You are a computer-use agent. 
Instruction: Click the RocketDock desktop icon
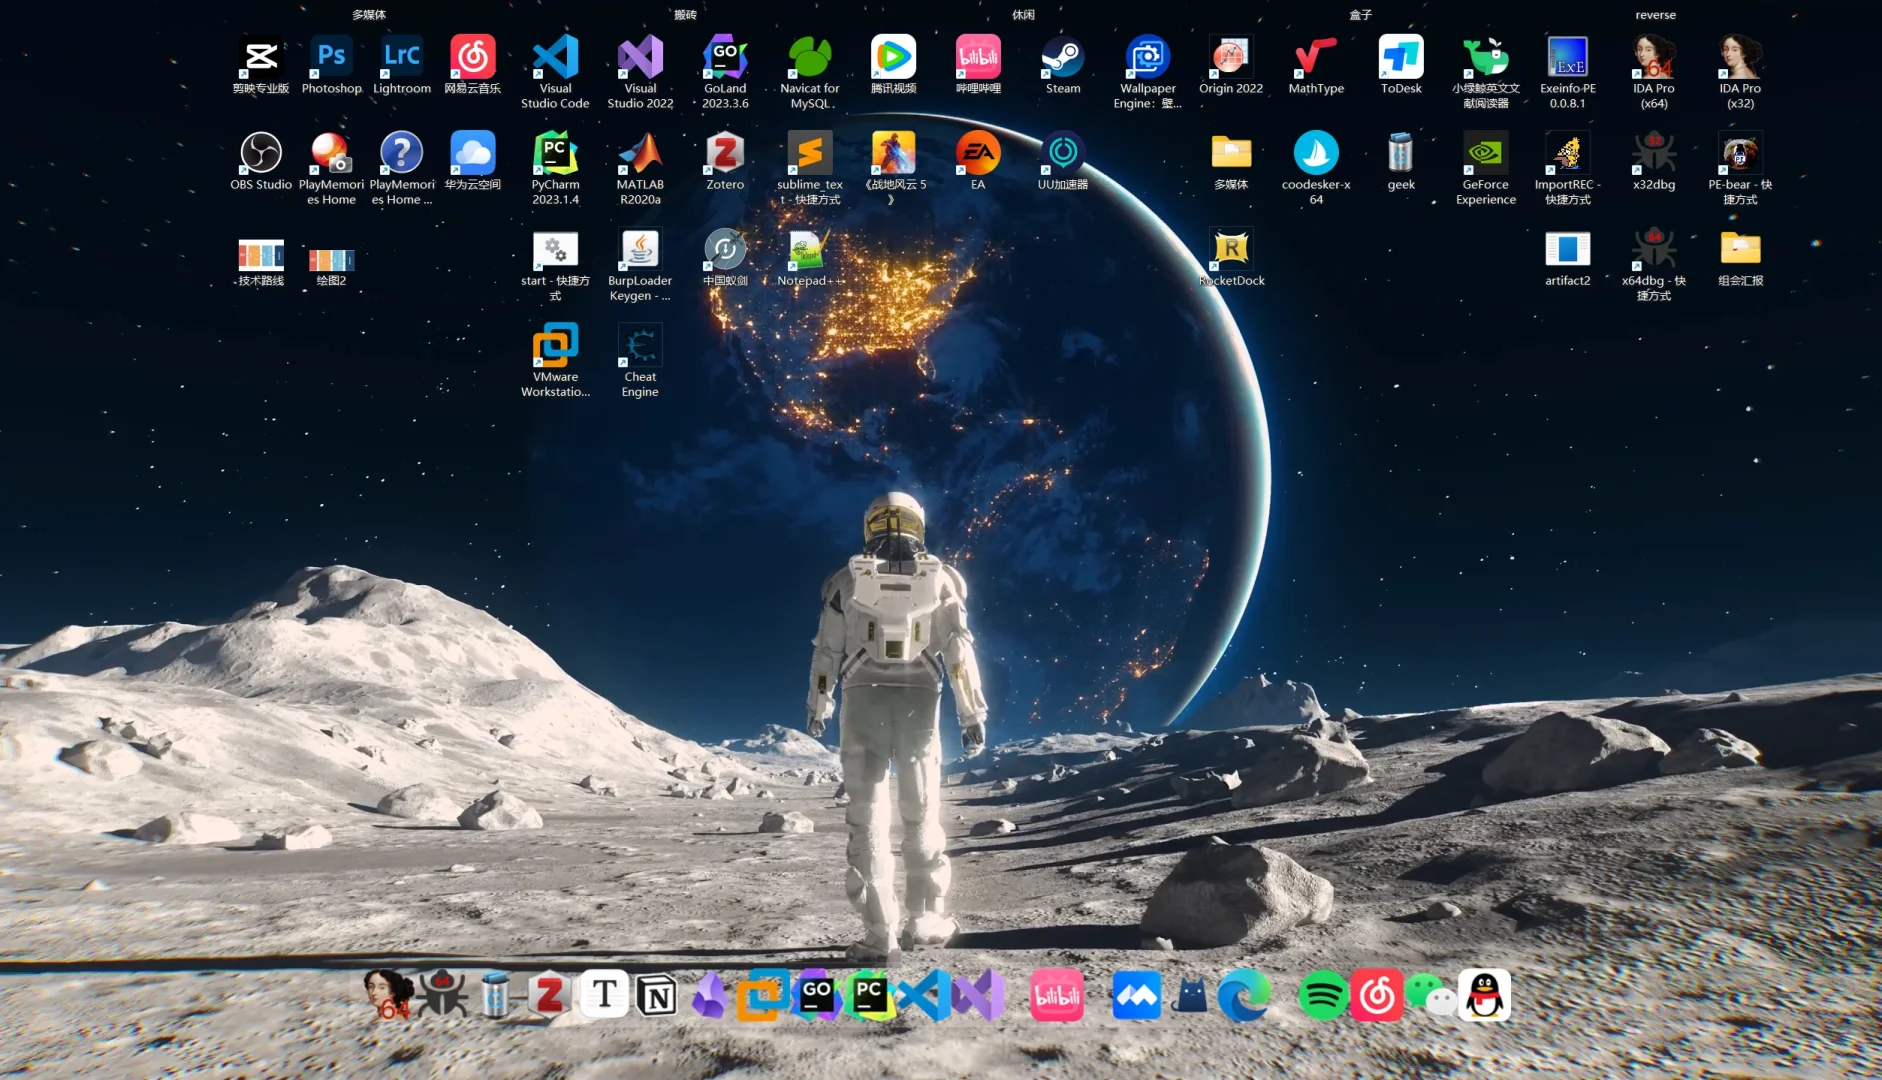point(1231,258)
